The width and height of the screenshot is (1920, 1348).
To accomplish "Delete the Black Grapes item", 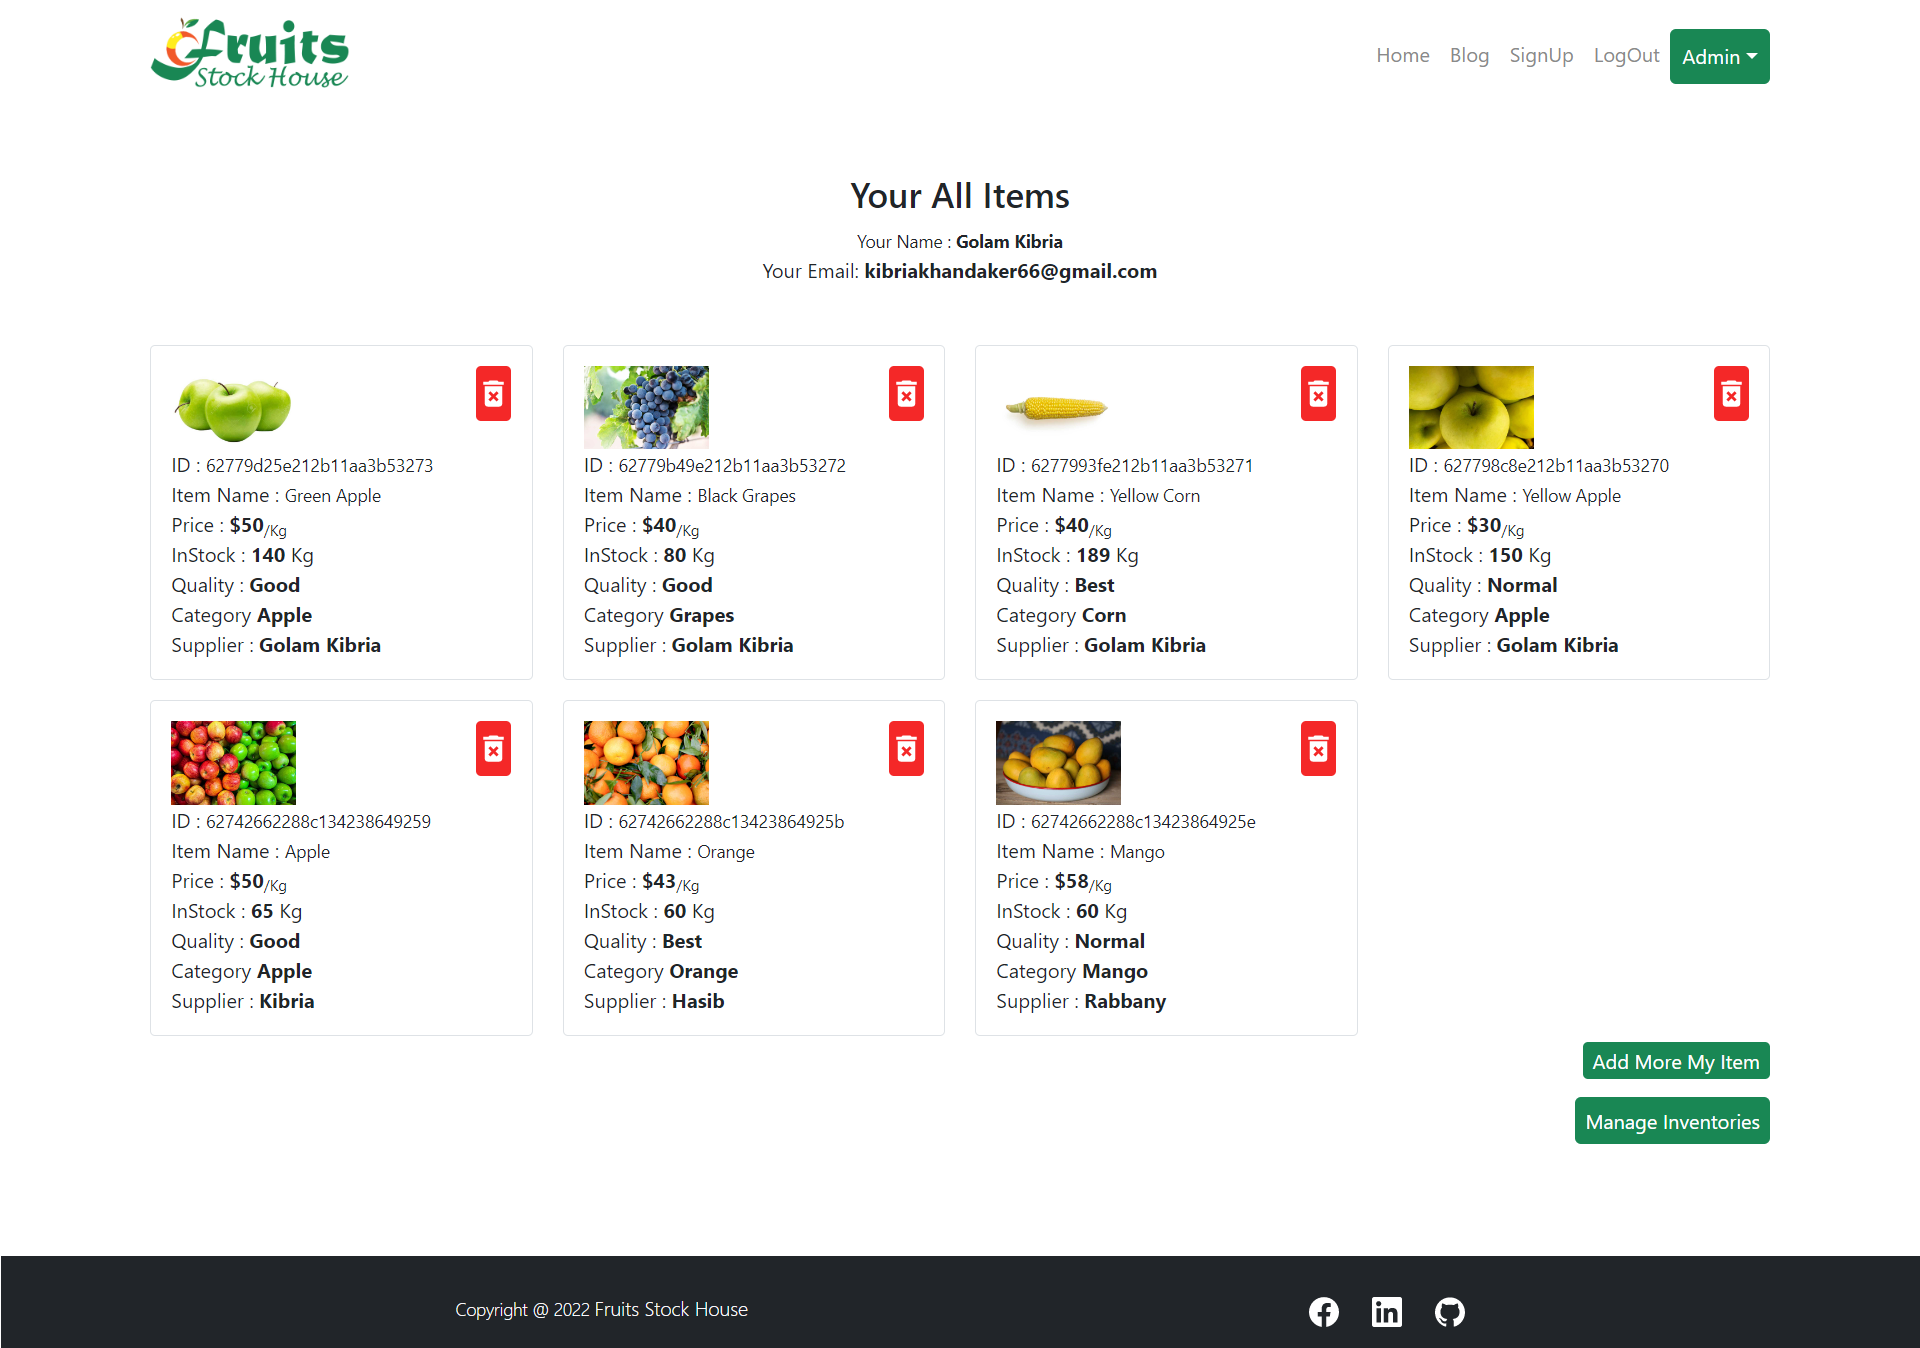I will click(906, 394).
